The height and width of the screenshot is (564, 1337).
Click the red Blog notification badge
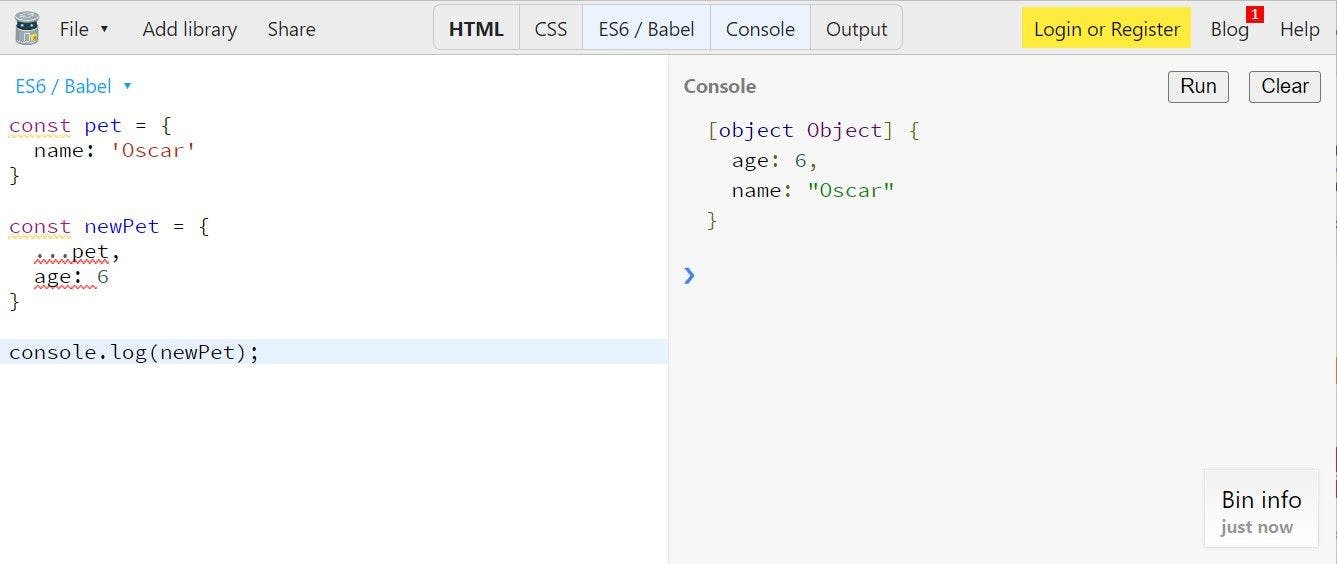(1254, 14)
